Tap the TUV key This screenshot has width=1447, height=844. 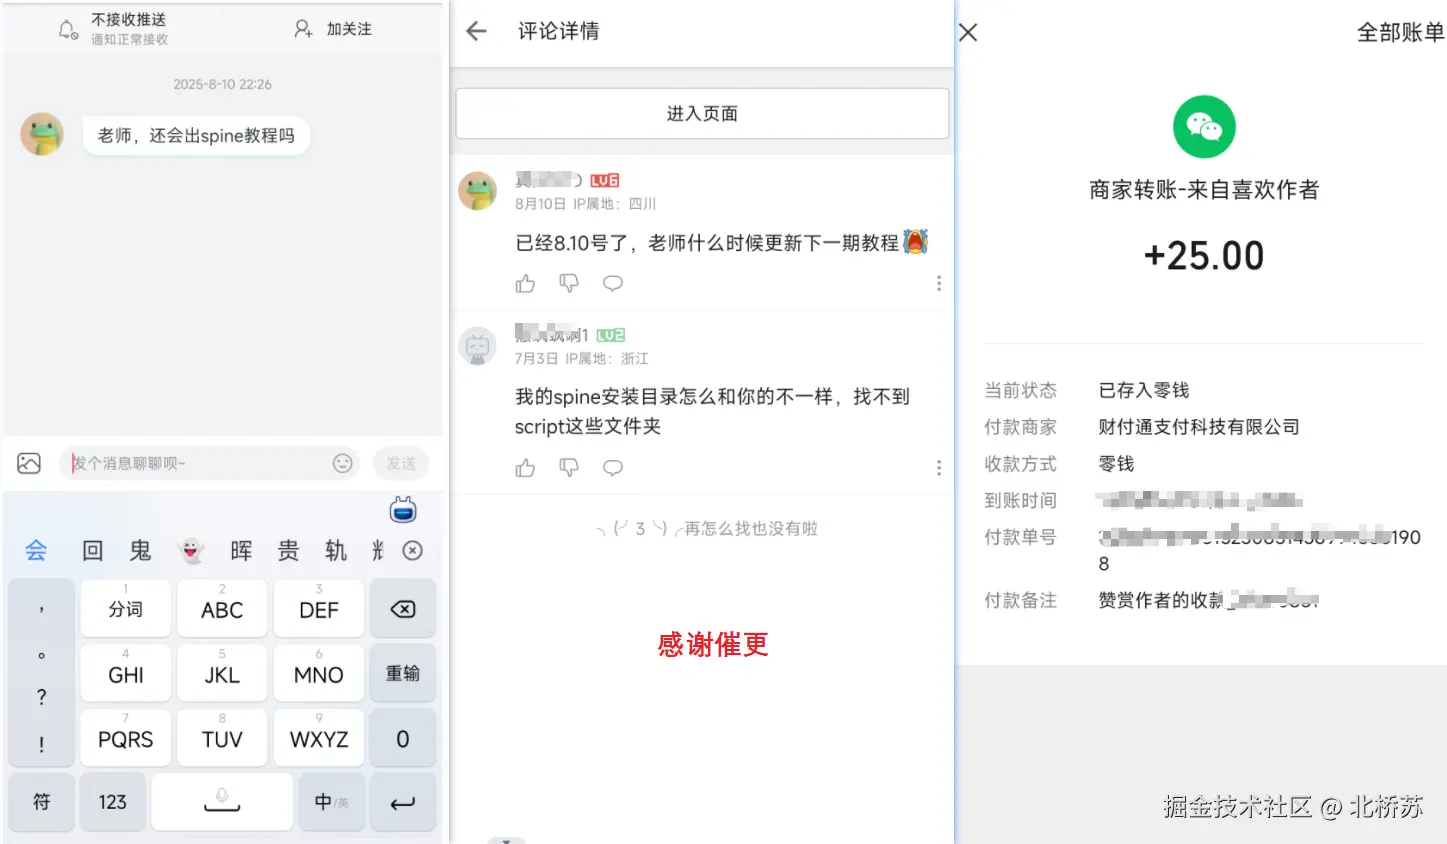[222, 738]
